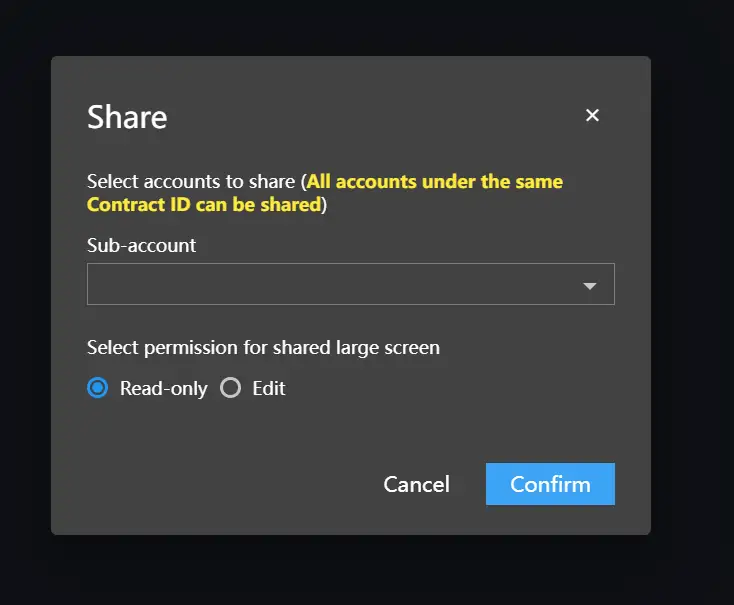
Task: Click the Share dialog title
Action: (x=127, y=117)
